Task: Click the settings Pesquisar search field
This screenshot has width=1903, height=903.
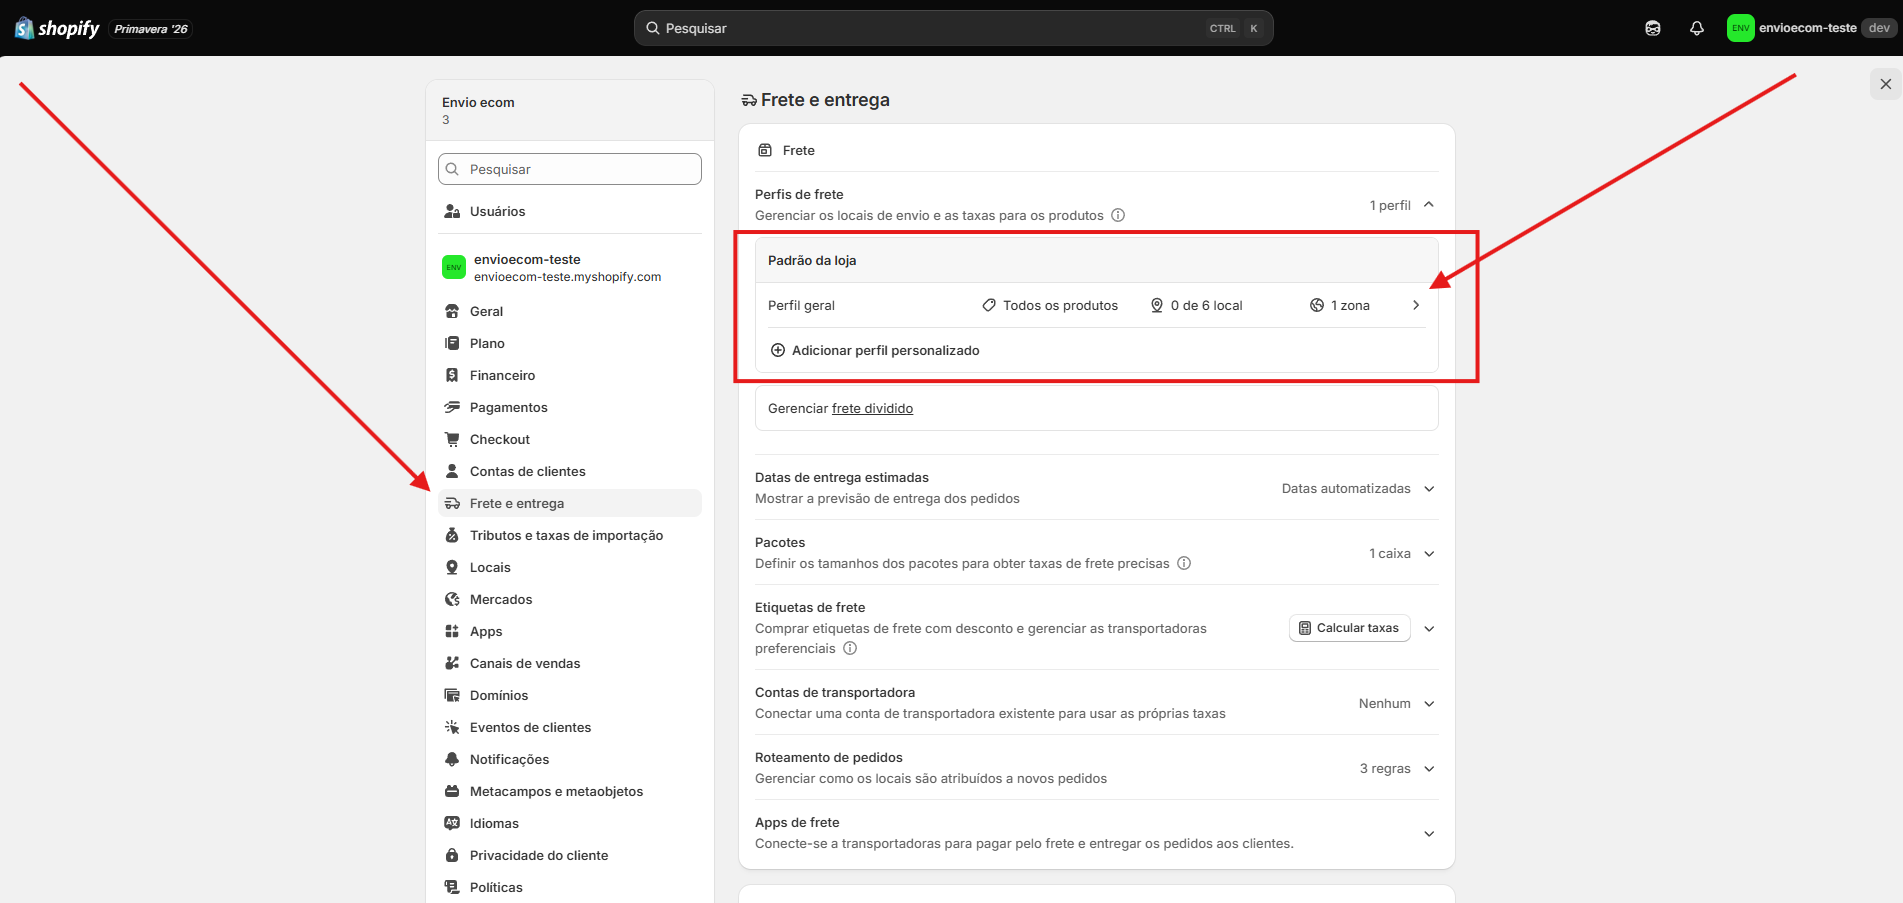Action: 570,169
